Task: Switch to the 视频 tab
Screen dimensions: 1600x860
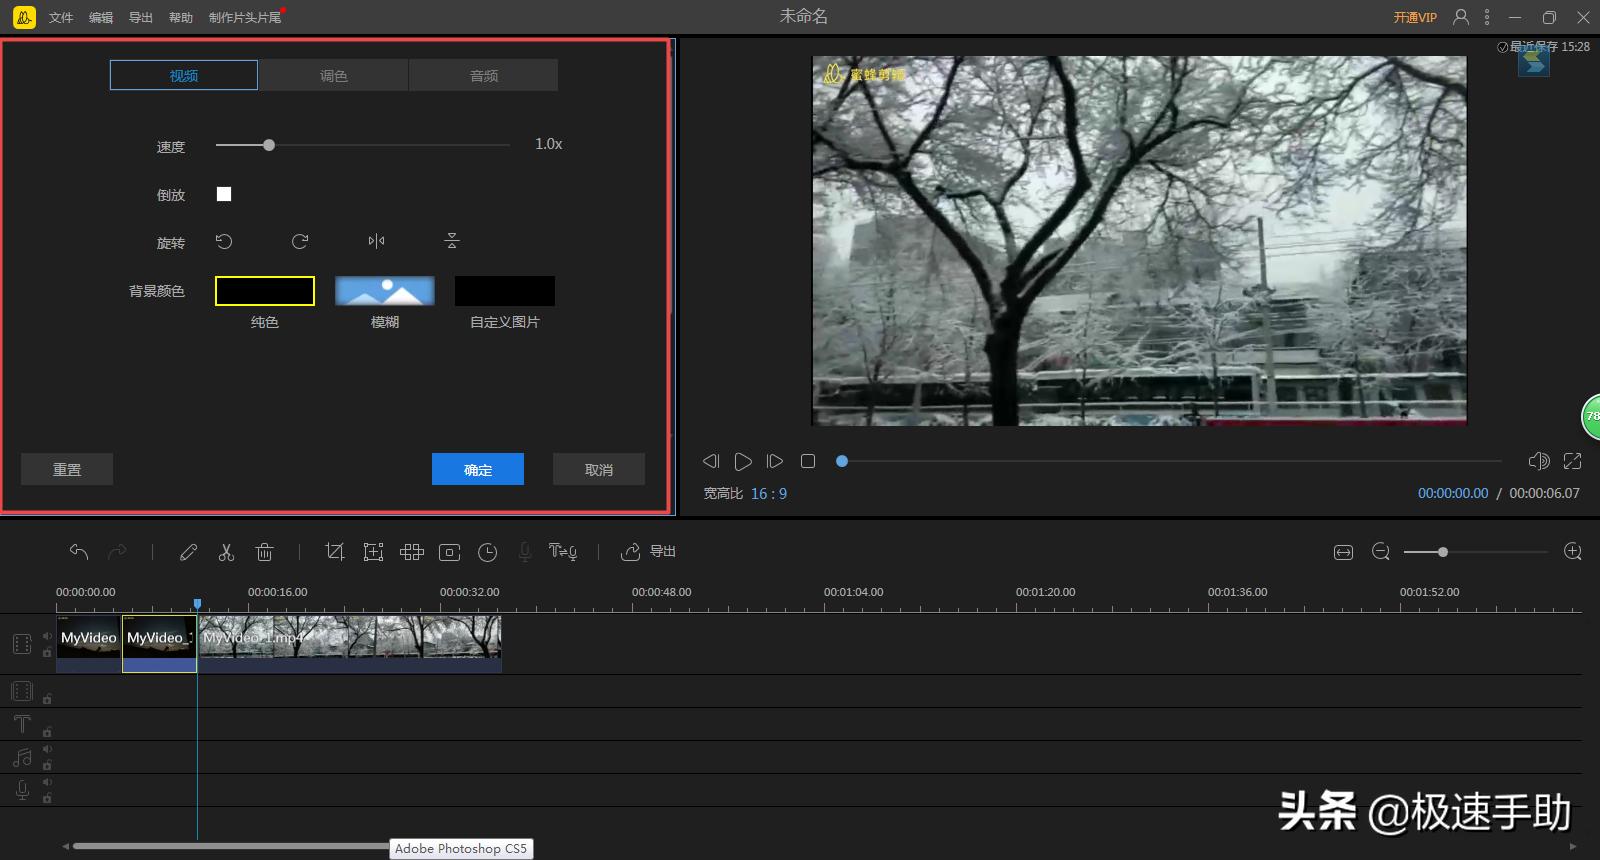Action: pyautogui.click(x=184, y=76)
